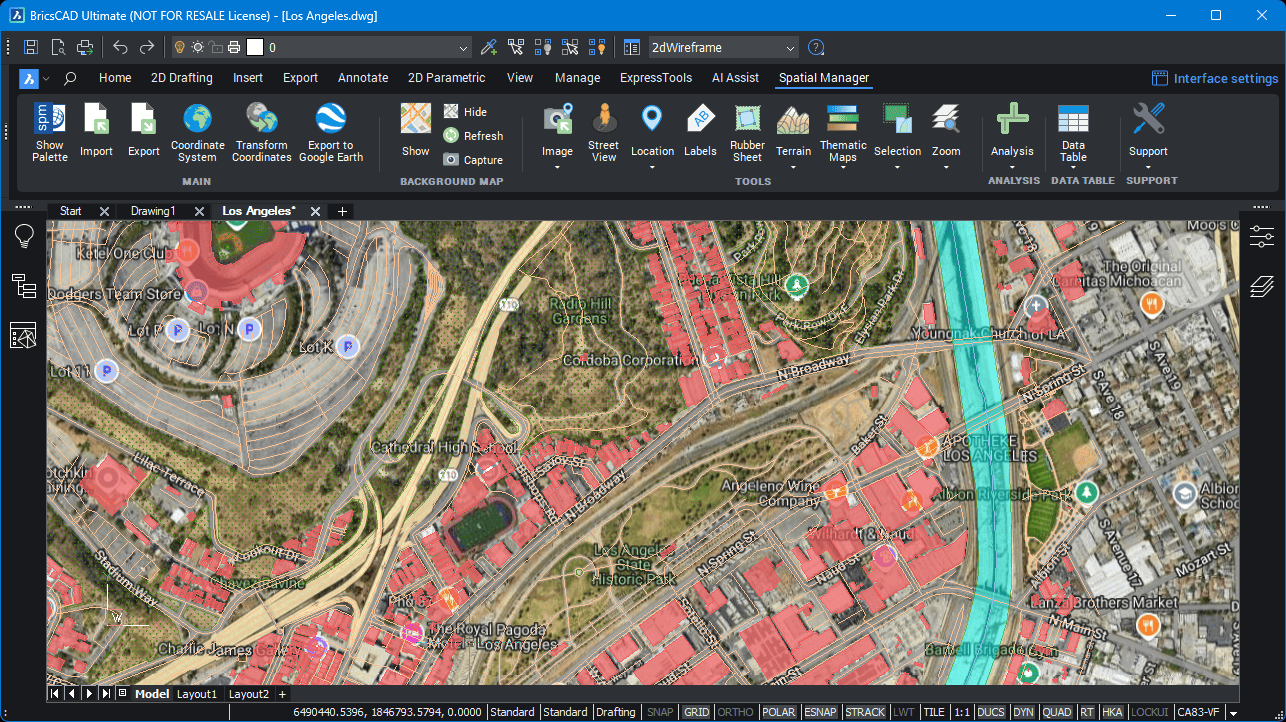Hide the background map
Image resolution: width=1286 pixels, height=722 pixels.
[x=466, y=112]
